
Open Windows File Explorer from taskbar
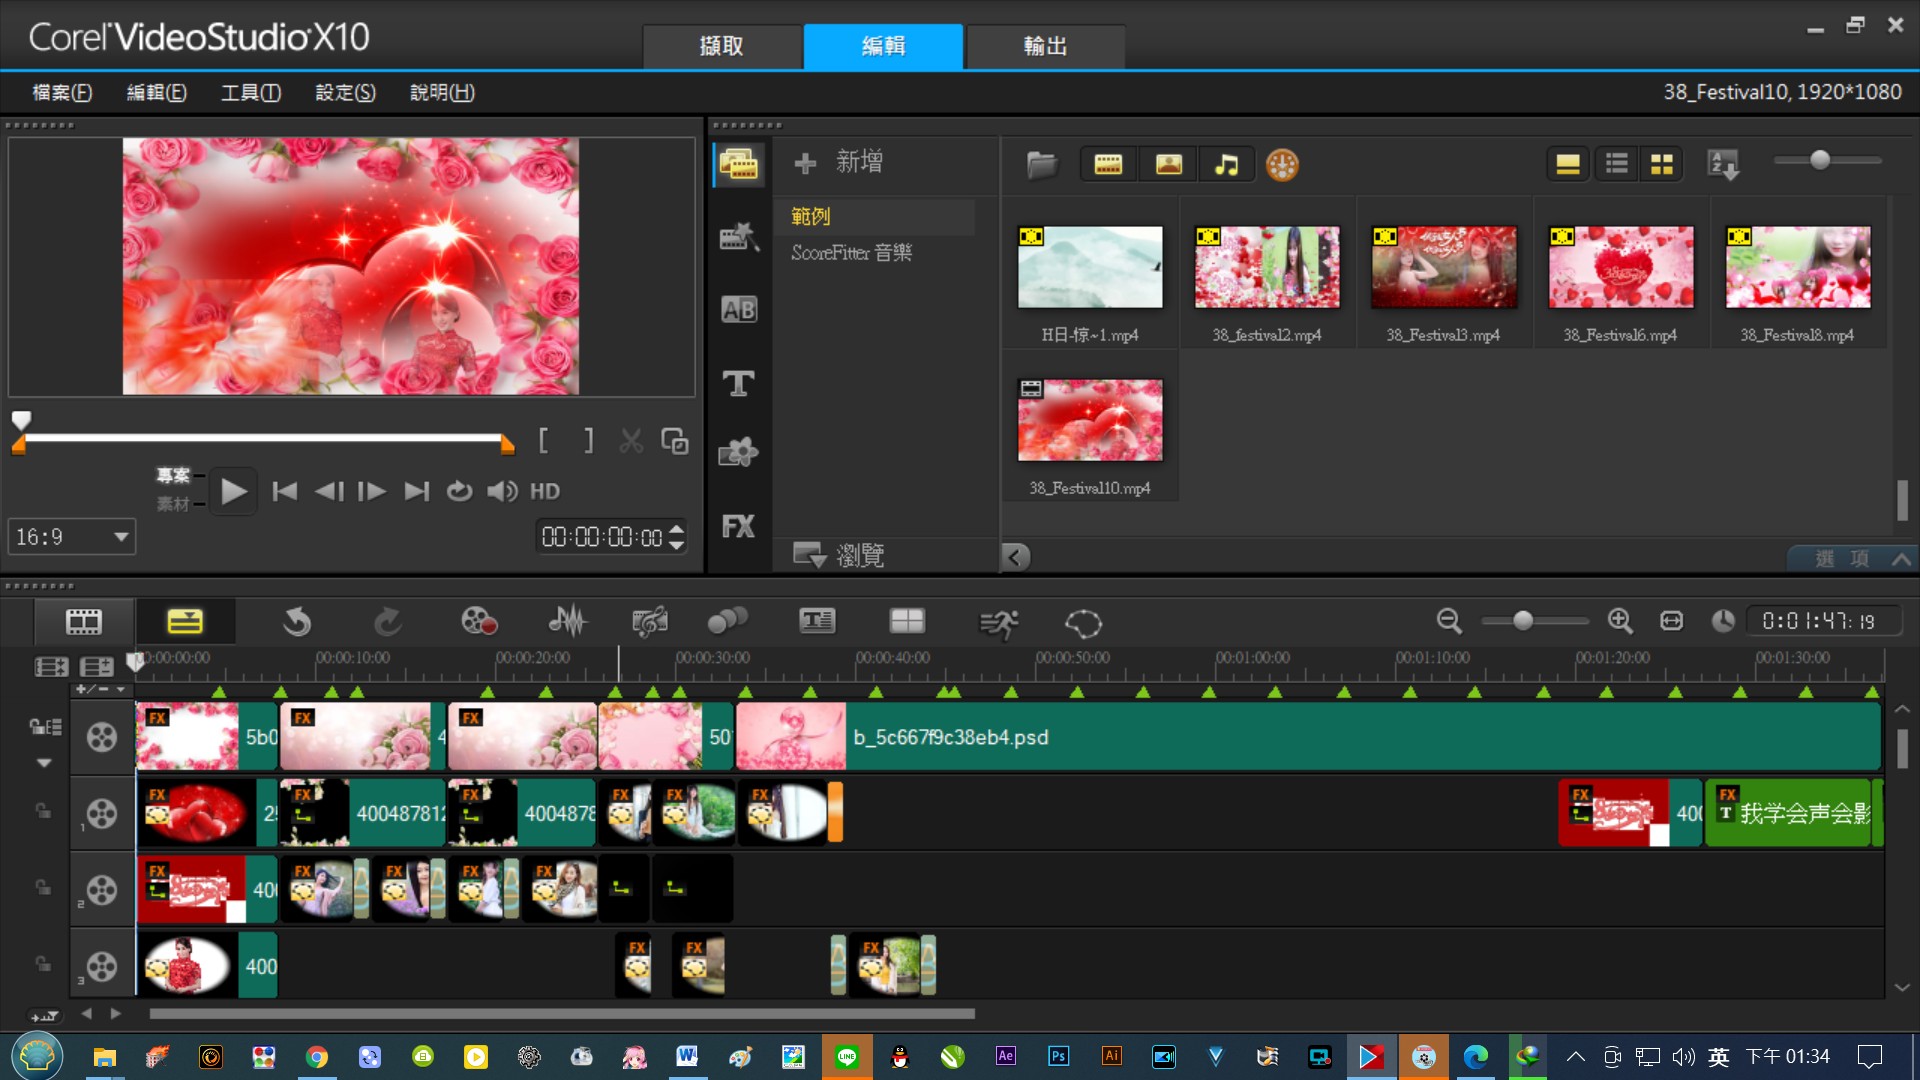click(104, 1057)
